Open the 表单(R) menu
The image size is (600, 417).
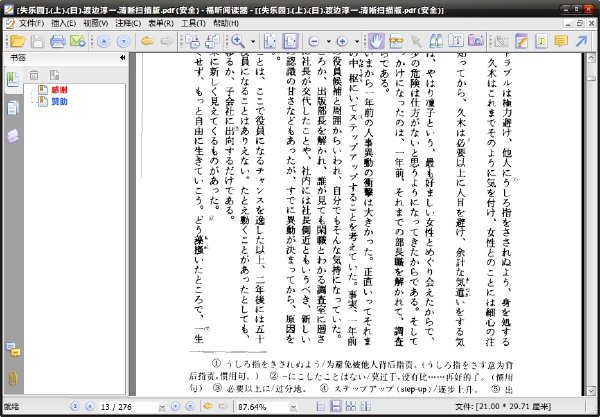161,23
